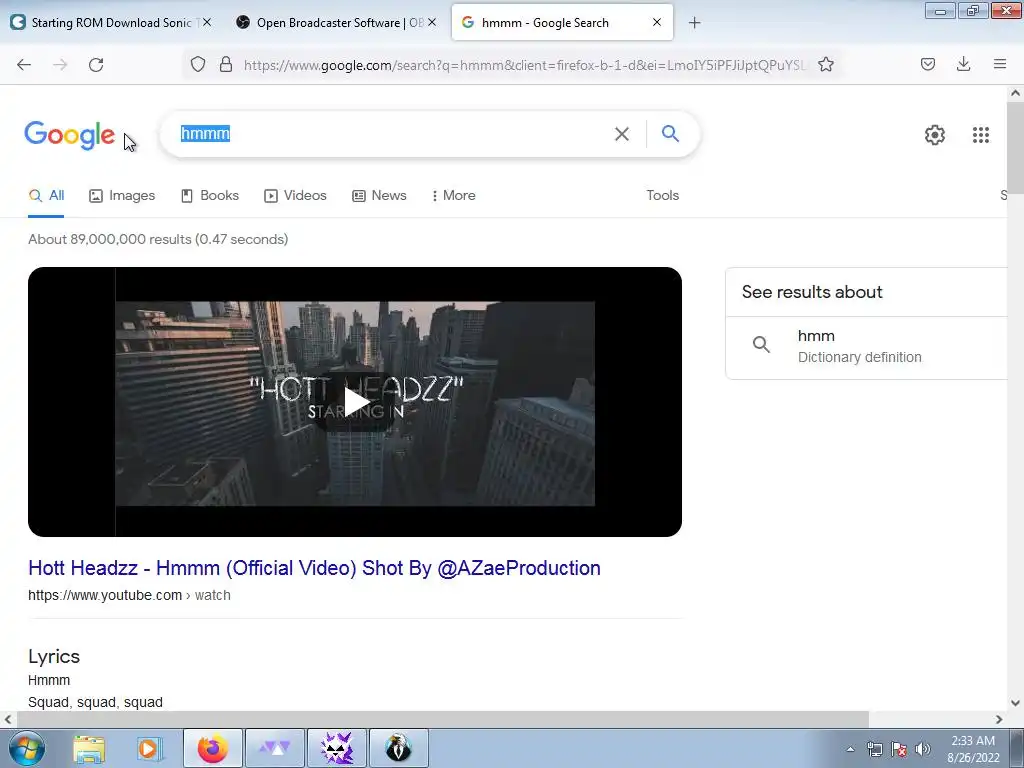Open Google quick settings gear
The image size is (1024, 768).
pos(935,135)
